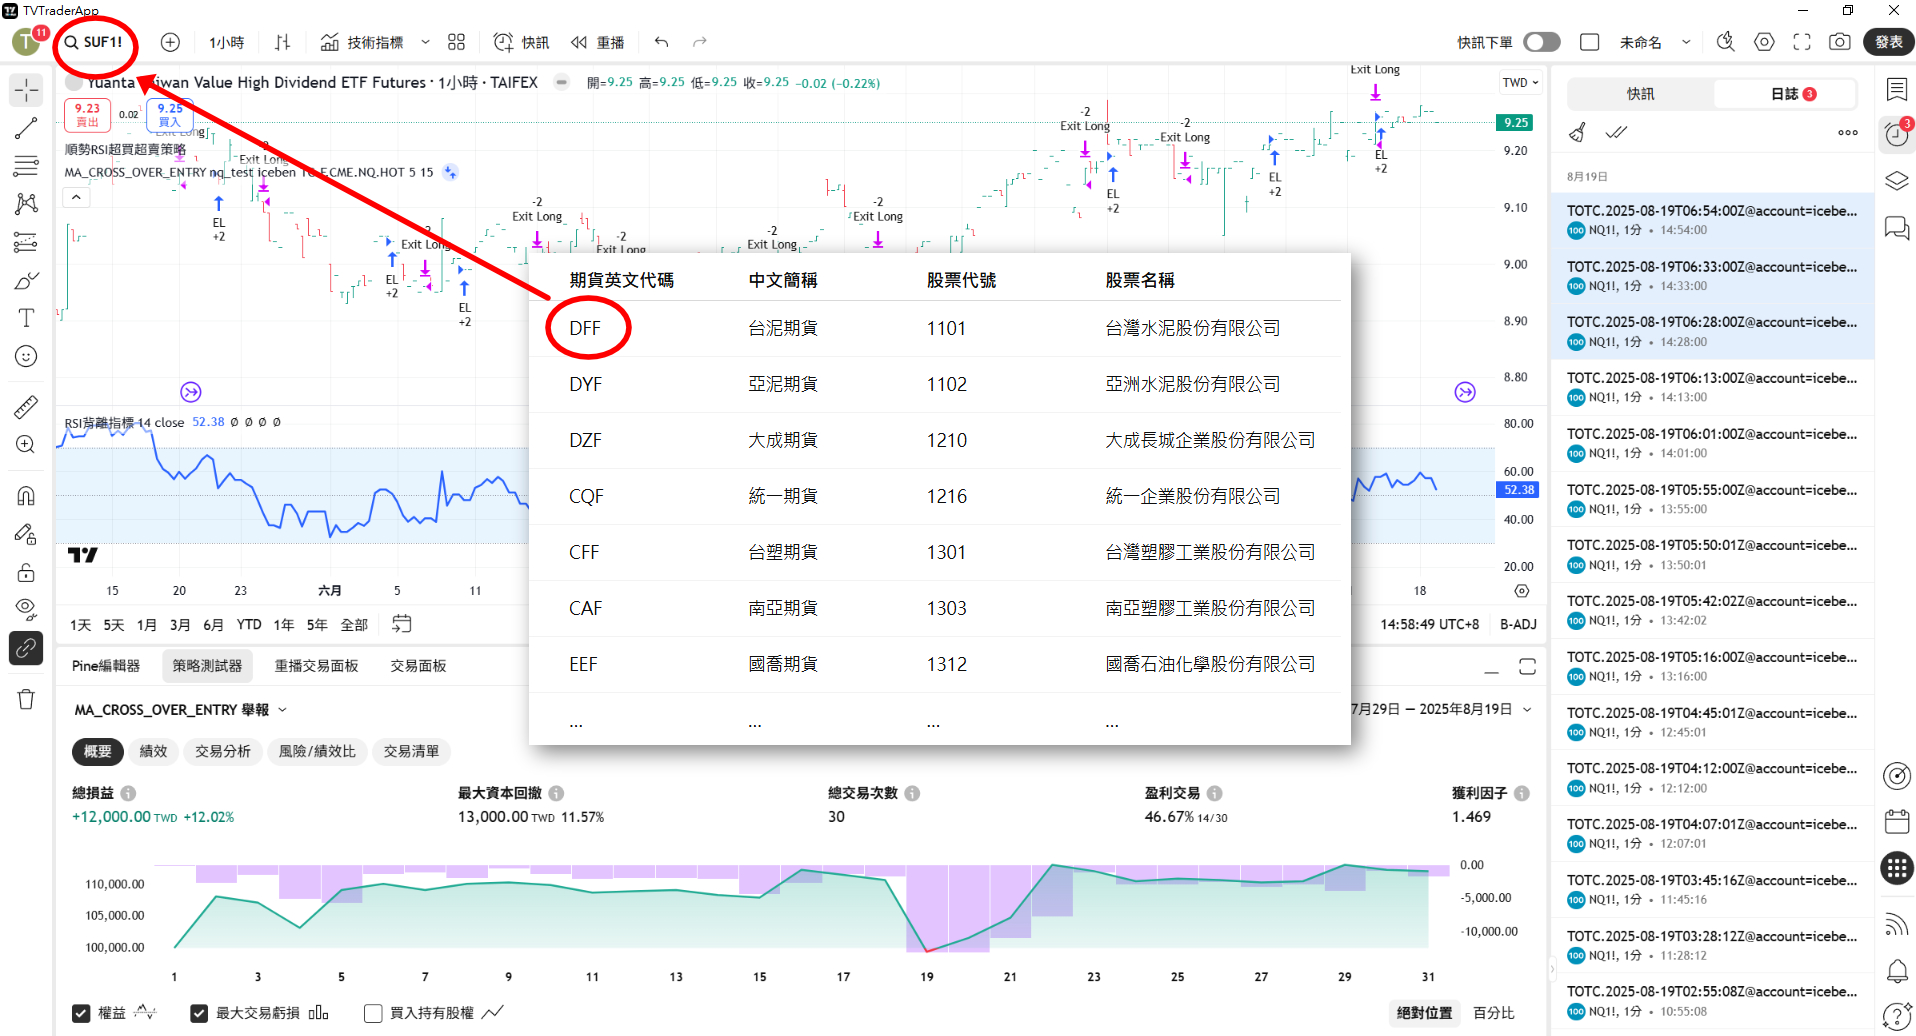Toggle hide all drawings eye icon

[27, 610]
